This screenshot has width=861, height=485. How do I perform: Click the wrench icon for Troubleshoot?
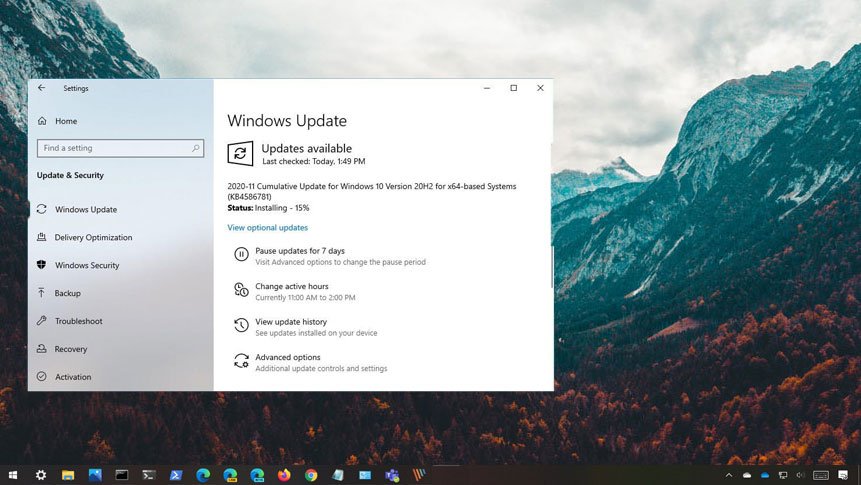point(42,321)
